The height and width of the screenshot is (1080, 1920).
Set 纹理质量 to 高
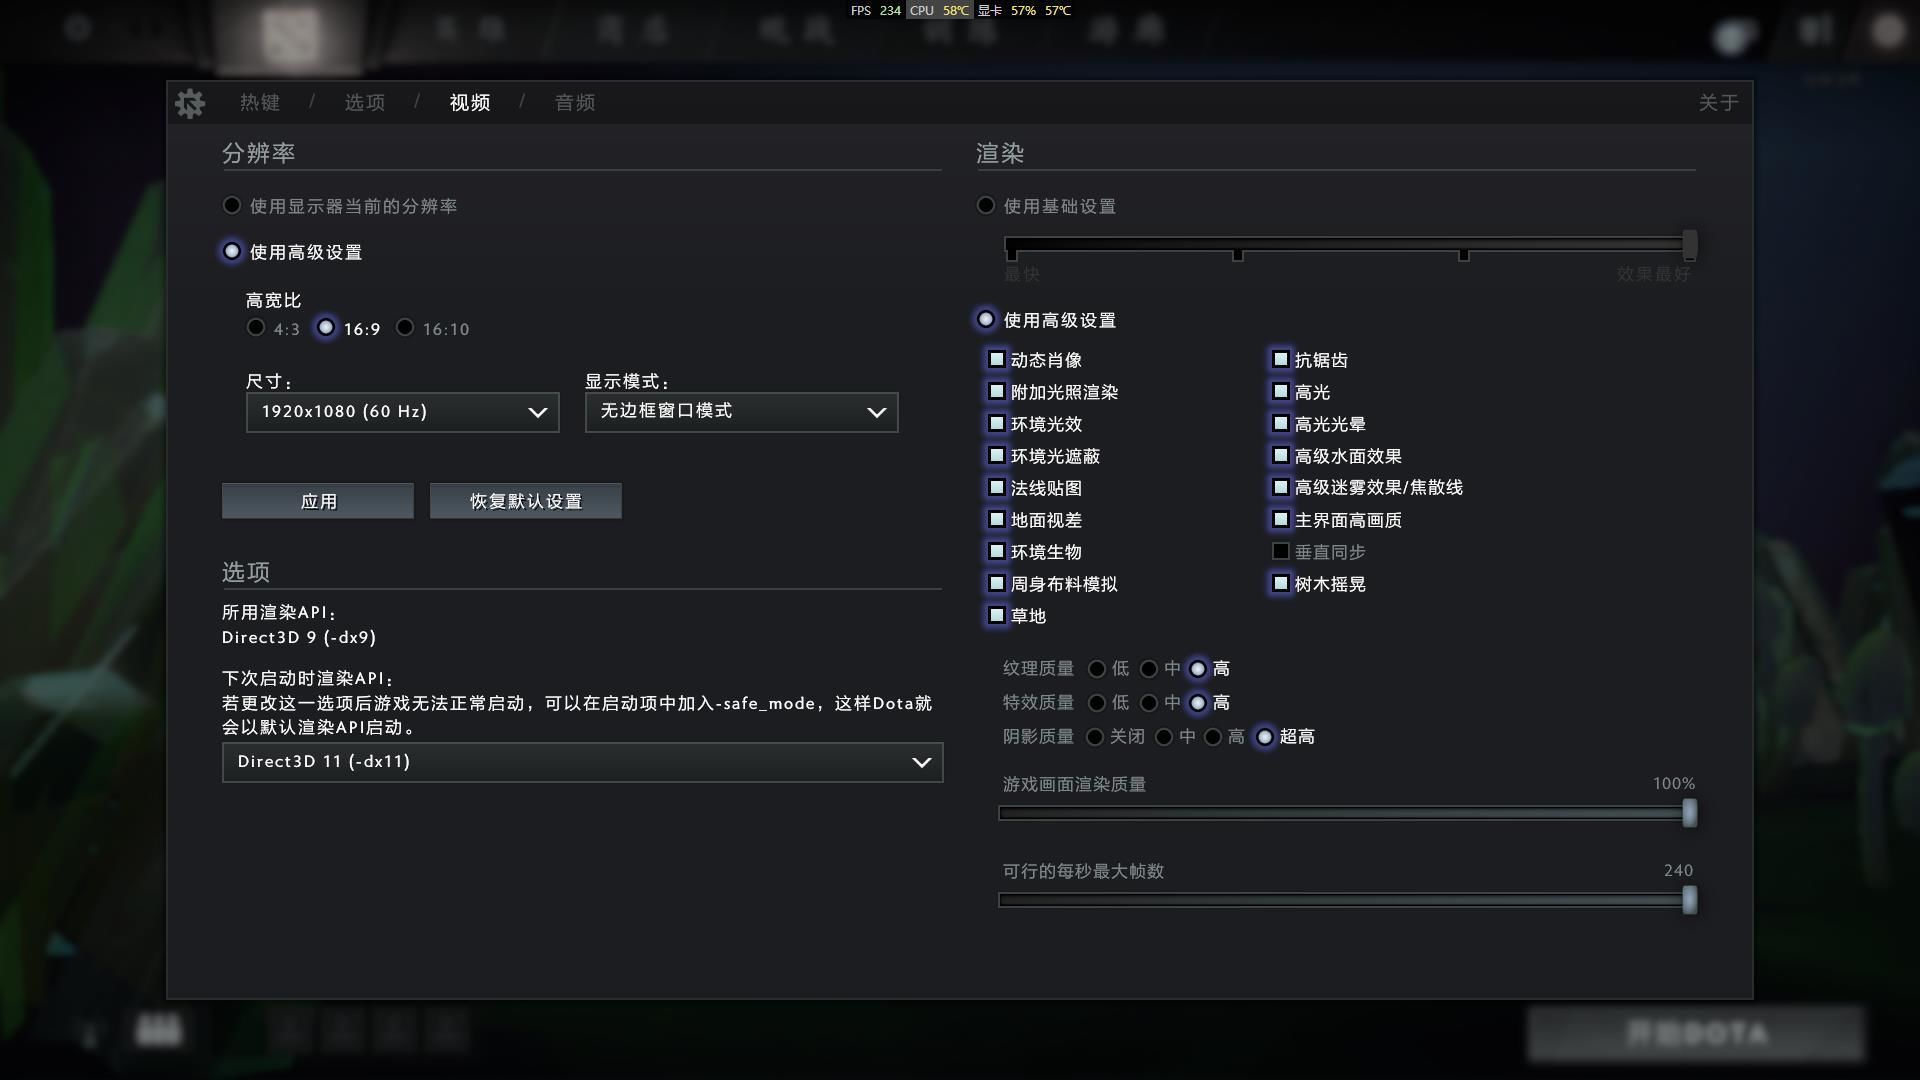tap(1198, 669)
